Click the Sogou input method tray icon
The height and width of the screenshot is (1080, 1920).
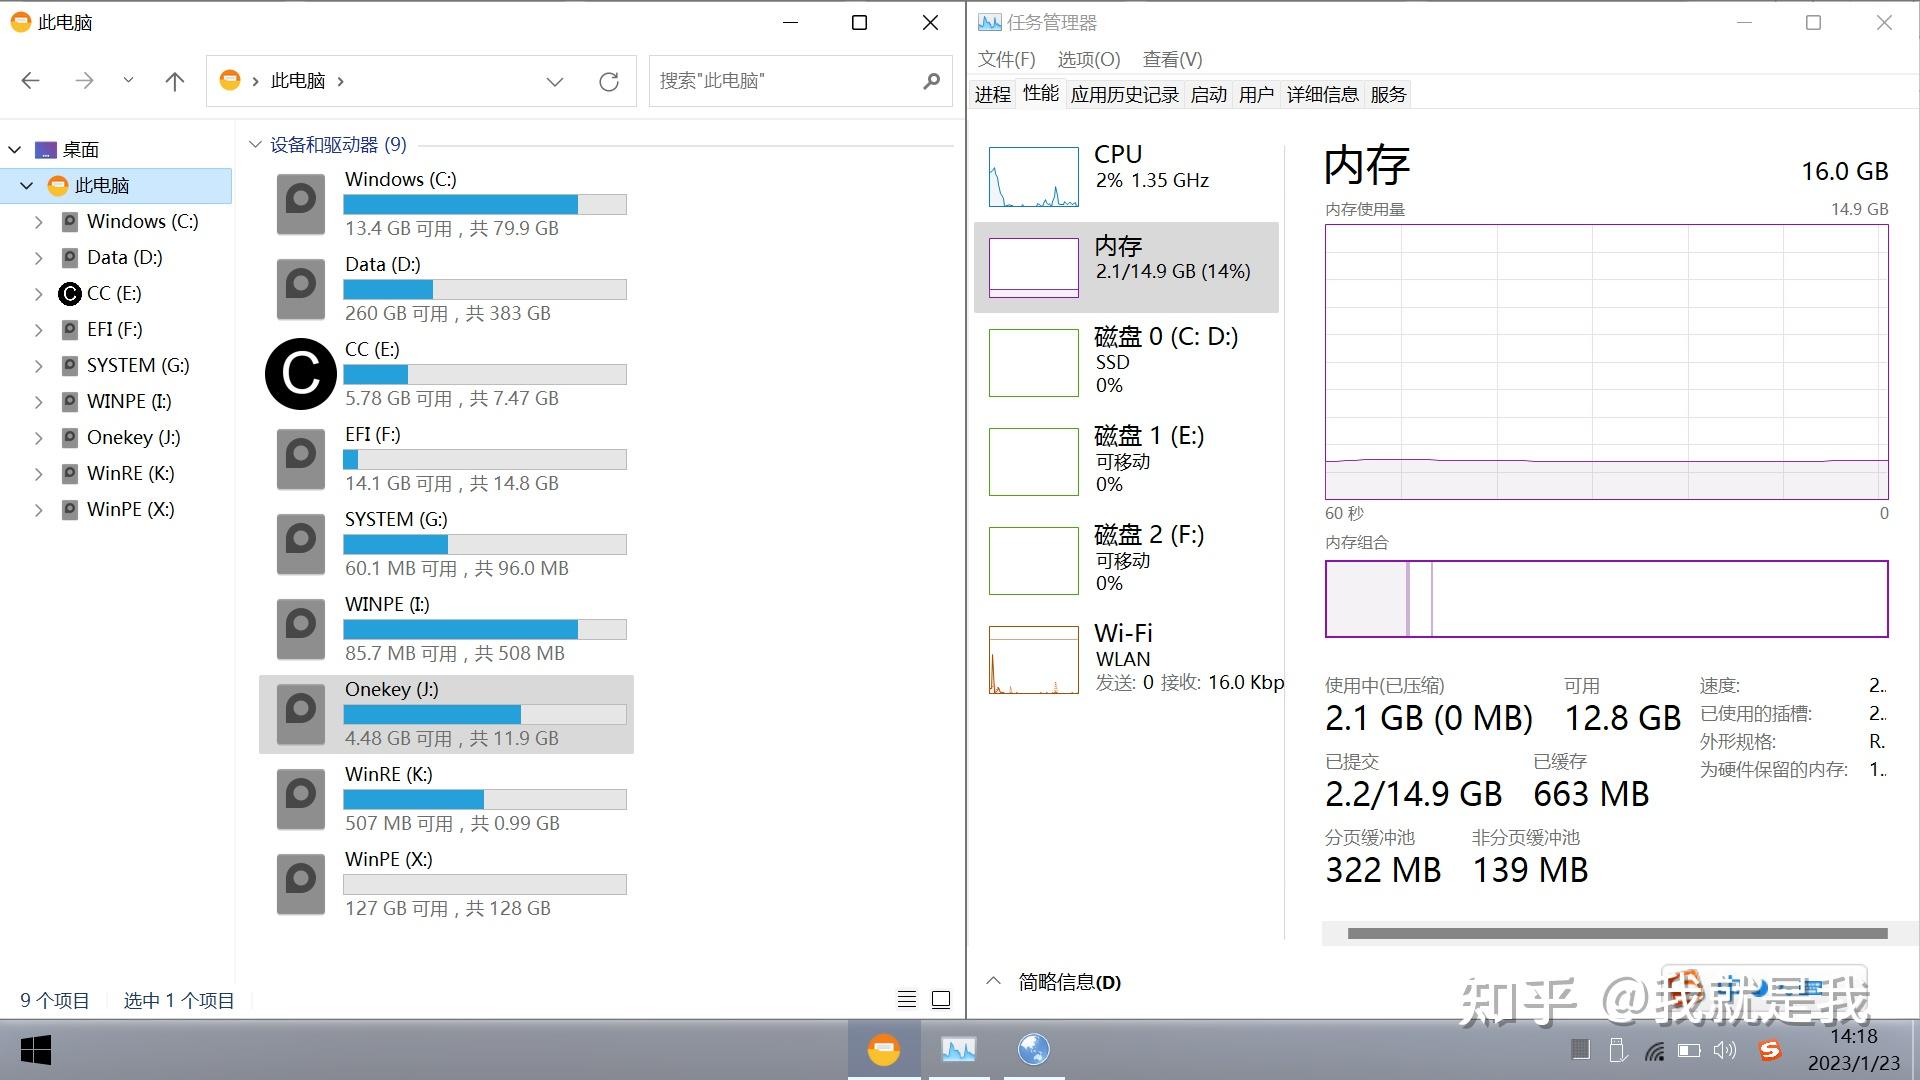click(1770, 1050)
